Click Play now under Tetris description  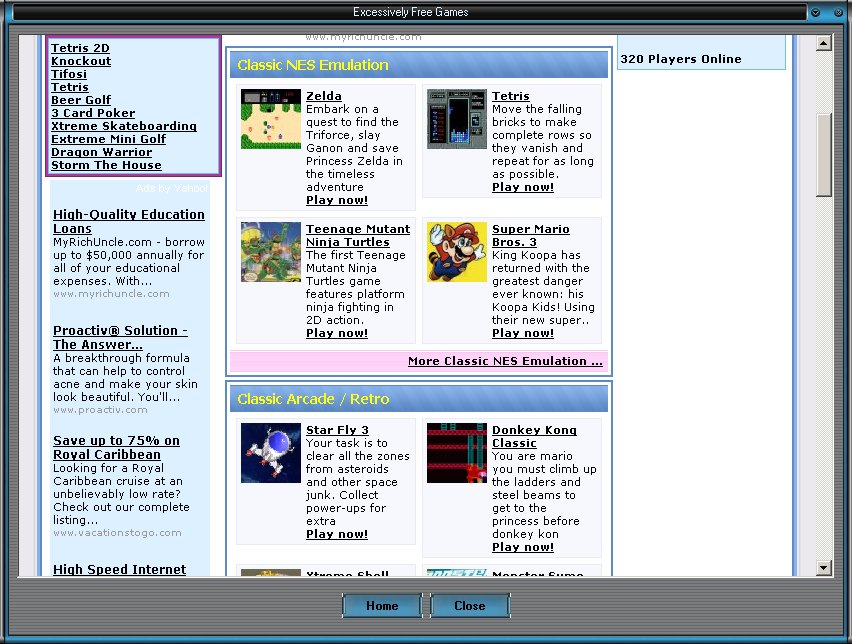coord(523,187)
